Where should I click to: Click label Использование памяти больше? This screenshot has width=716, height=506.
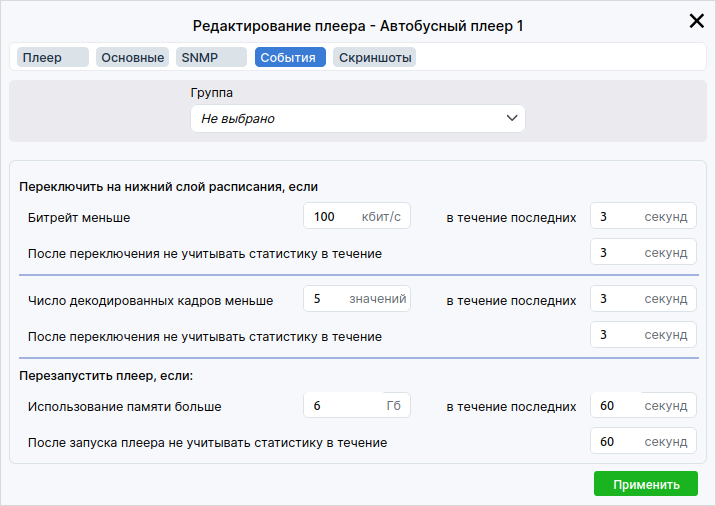124,406
